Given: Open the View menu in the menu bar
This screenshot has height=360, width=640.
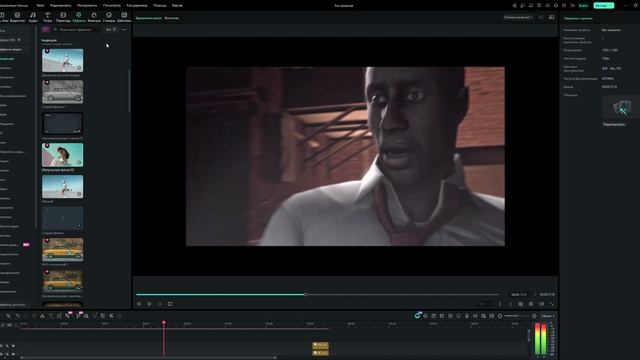Looking at the screenshot, I should [111, 5].
